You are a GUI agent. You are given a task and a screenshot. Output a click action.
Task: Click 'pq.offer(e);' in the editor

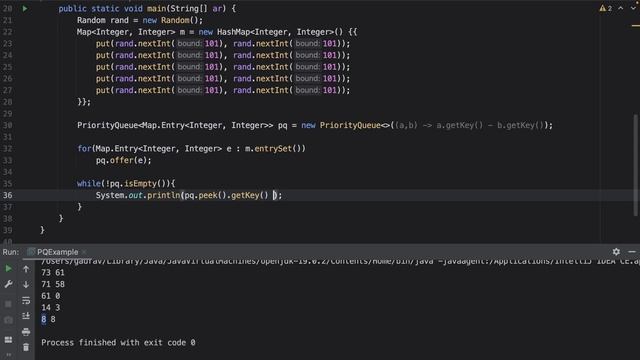coord(123,160)
